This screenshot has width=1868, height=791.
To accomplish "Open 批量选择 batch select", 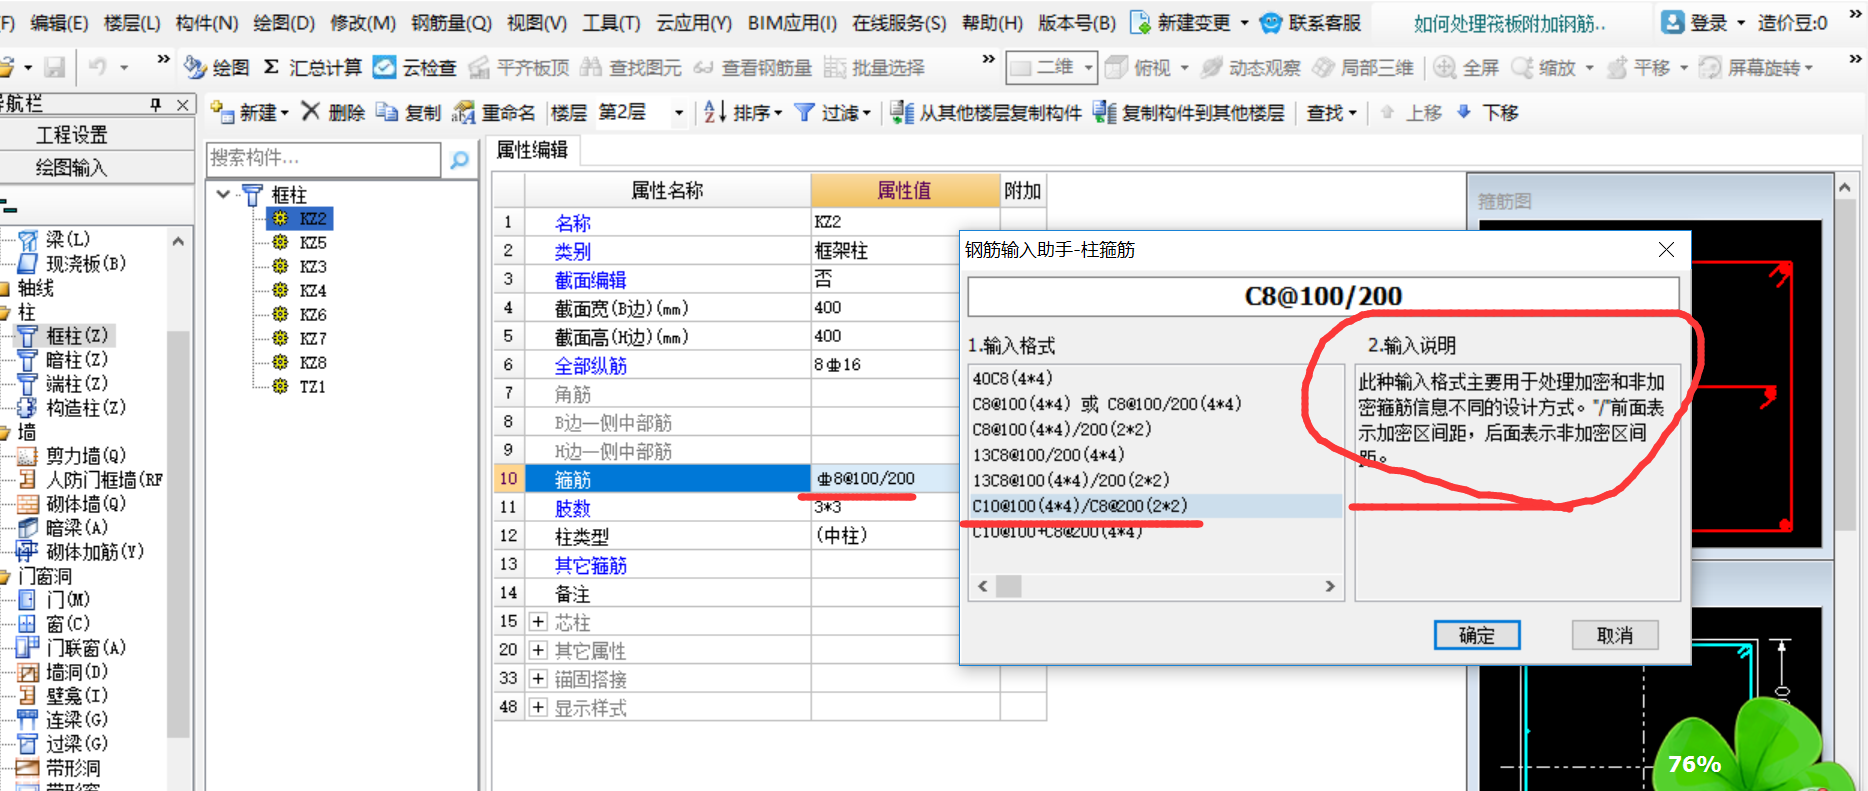I will [x=874, y=67].
